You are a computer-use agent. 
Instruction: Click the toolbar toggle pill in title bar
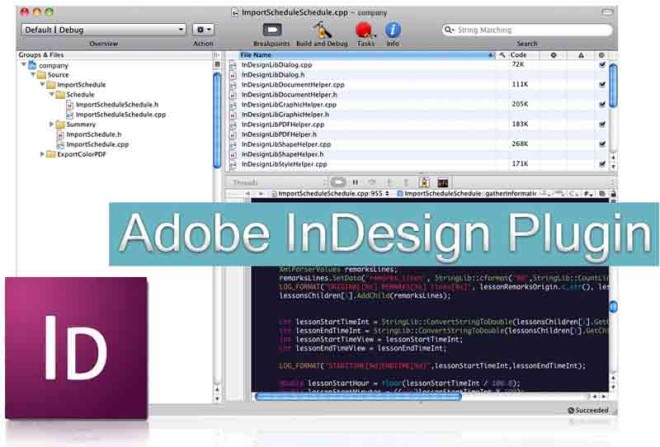pos(607,12)
